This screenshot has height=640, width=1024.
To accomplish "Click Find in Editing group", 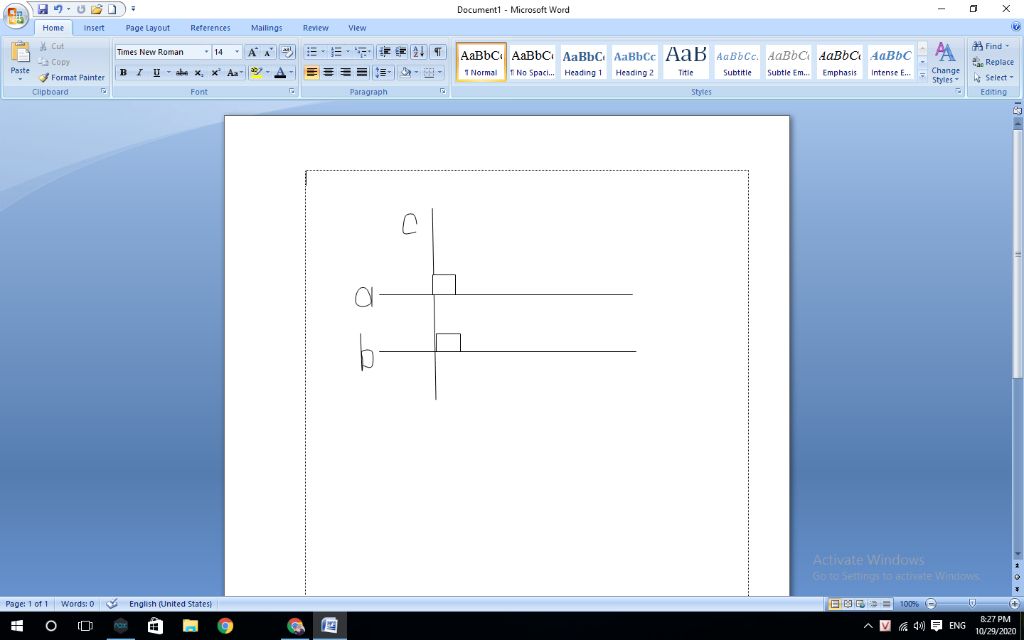I will click(991, 46).
